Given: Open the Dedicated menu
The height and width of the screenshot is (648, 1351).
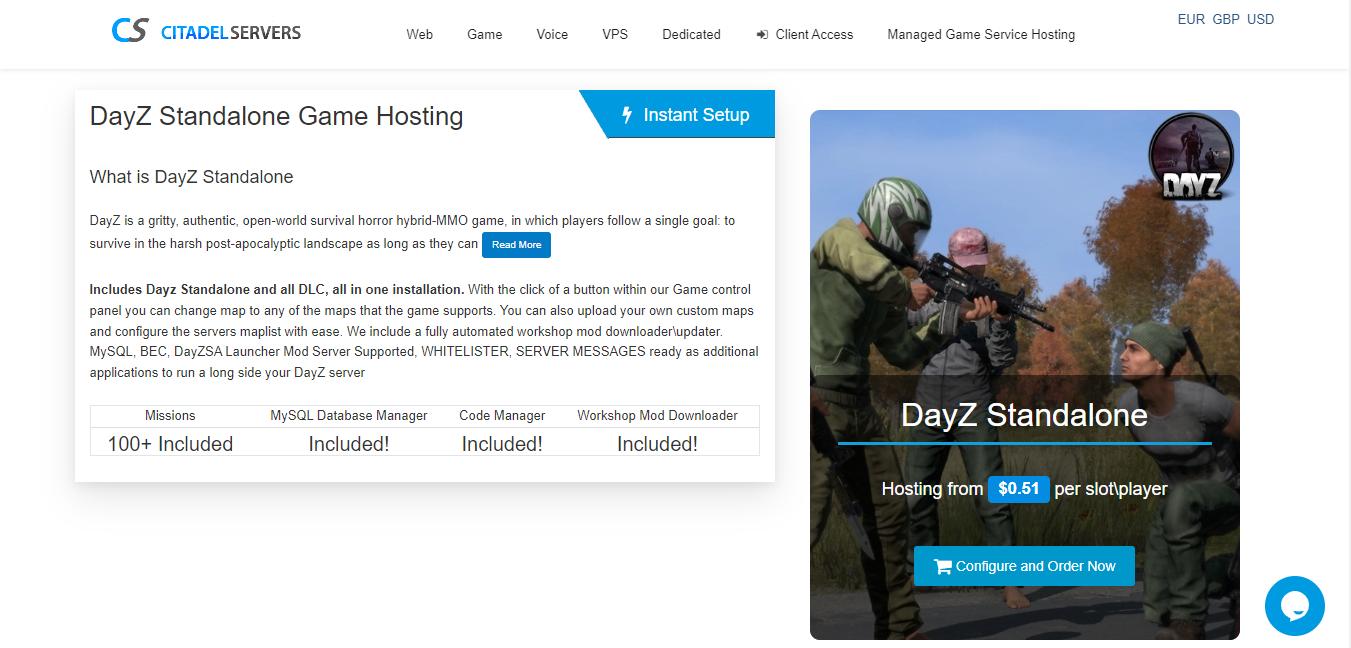Looking at the screenshot, I should (x=691, y=34).
